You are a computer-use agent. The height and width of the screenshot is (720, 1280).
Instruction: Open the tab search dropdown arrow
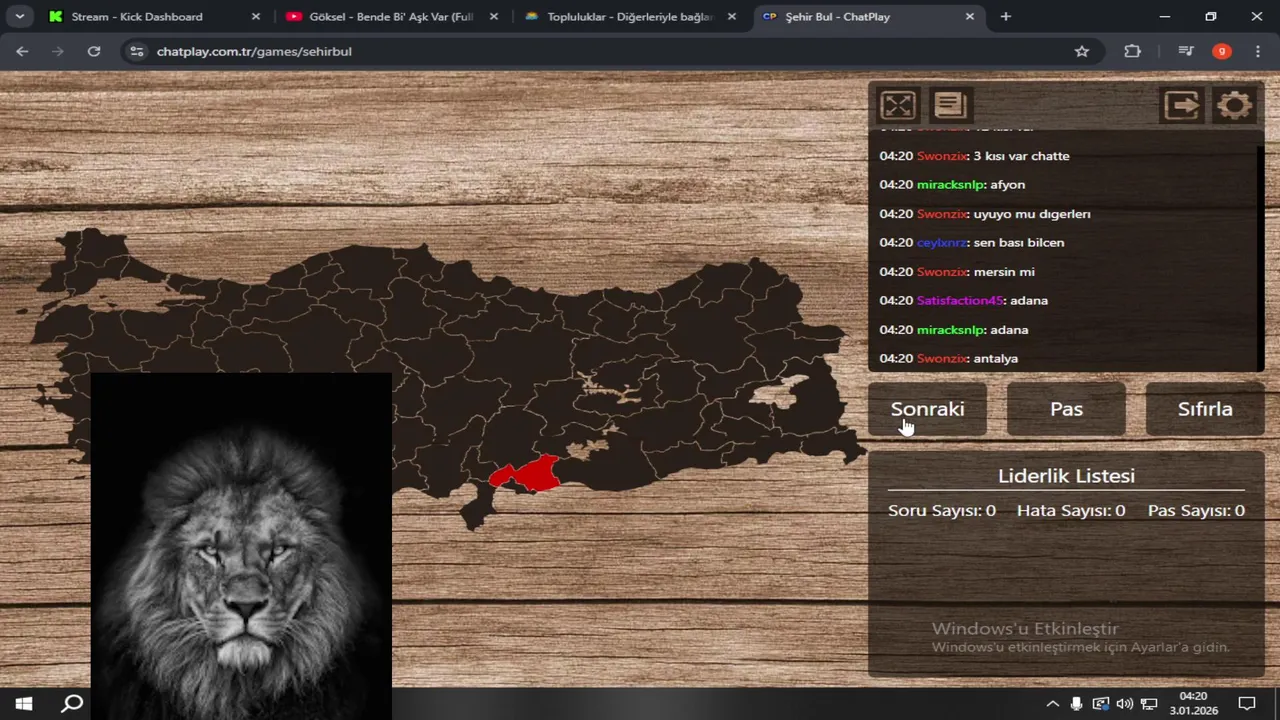19,17
